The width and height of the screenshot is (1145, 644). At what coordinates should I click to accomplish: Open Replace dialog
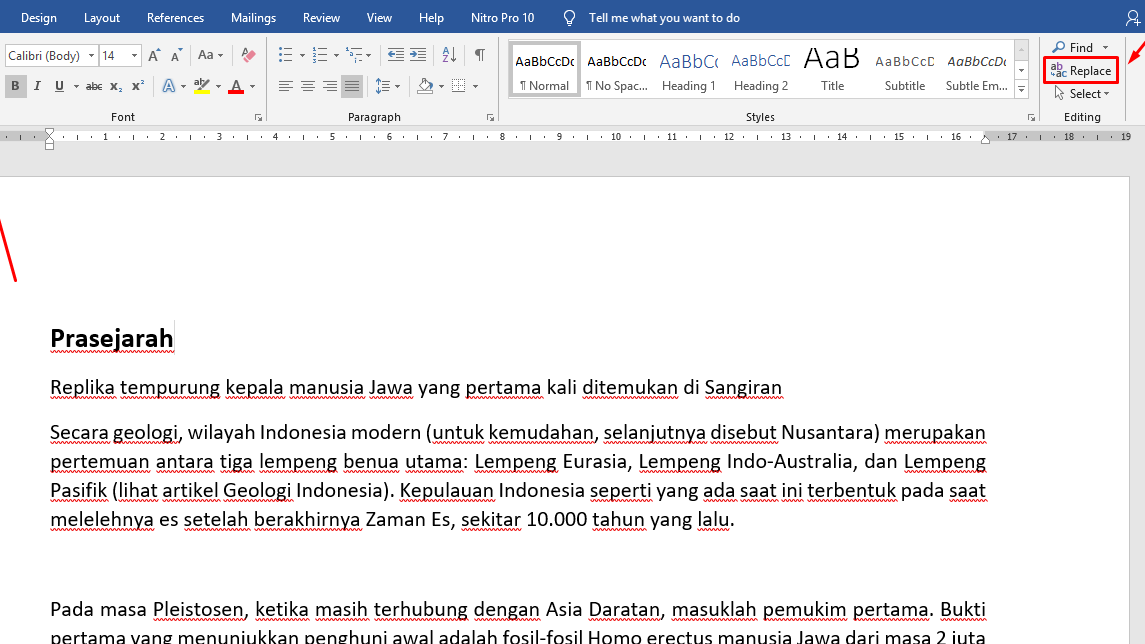click(1081, 71)
